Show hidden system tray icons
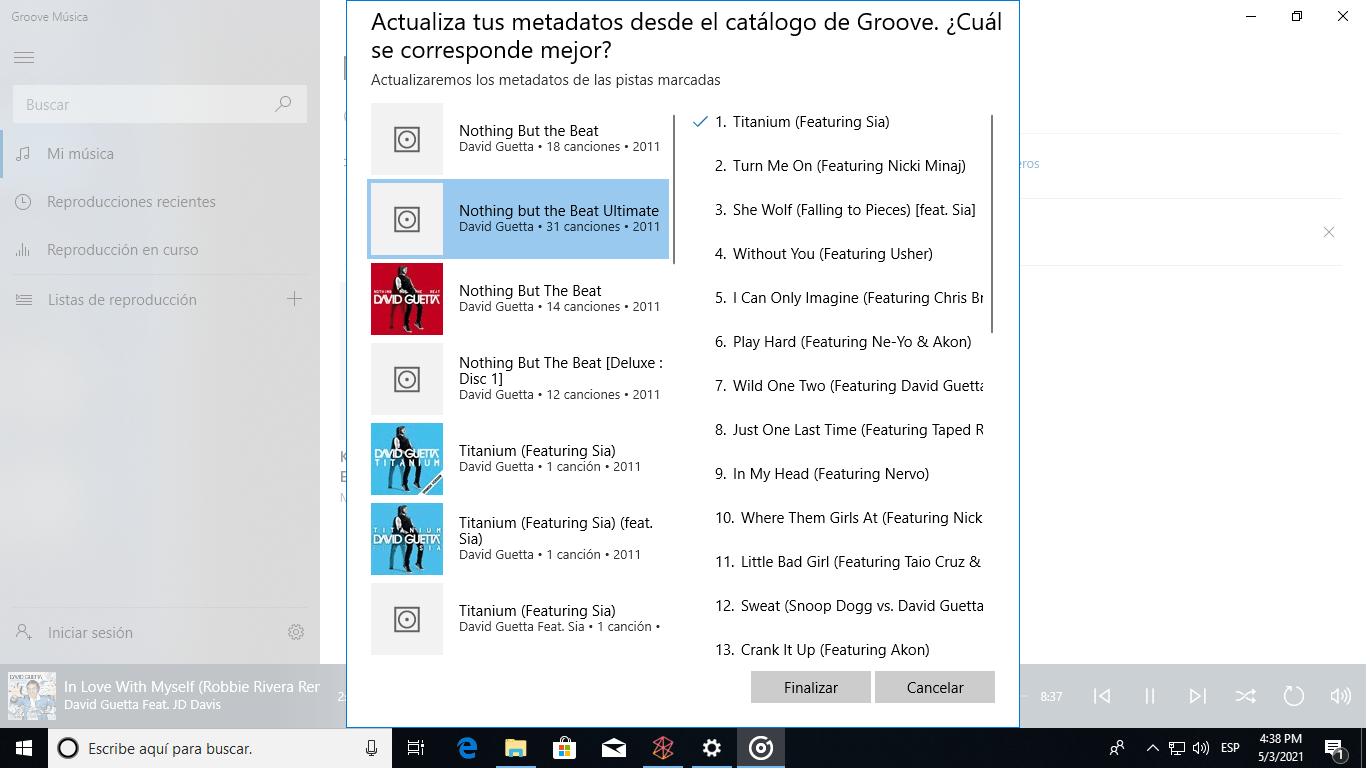The width and height of the screenshot is (1366, 768). (1152, 748)
